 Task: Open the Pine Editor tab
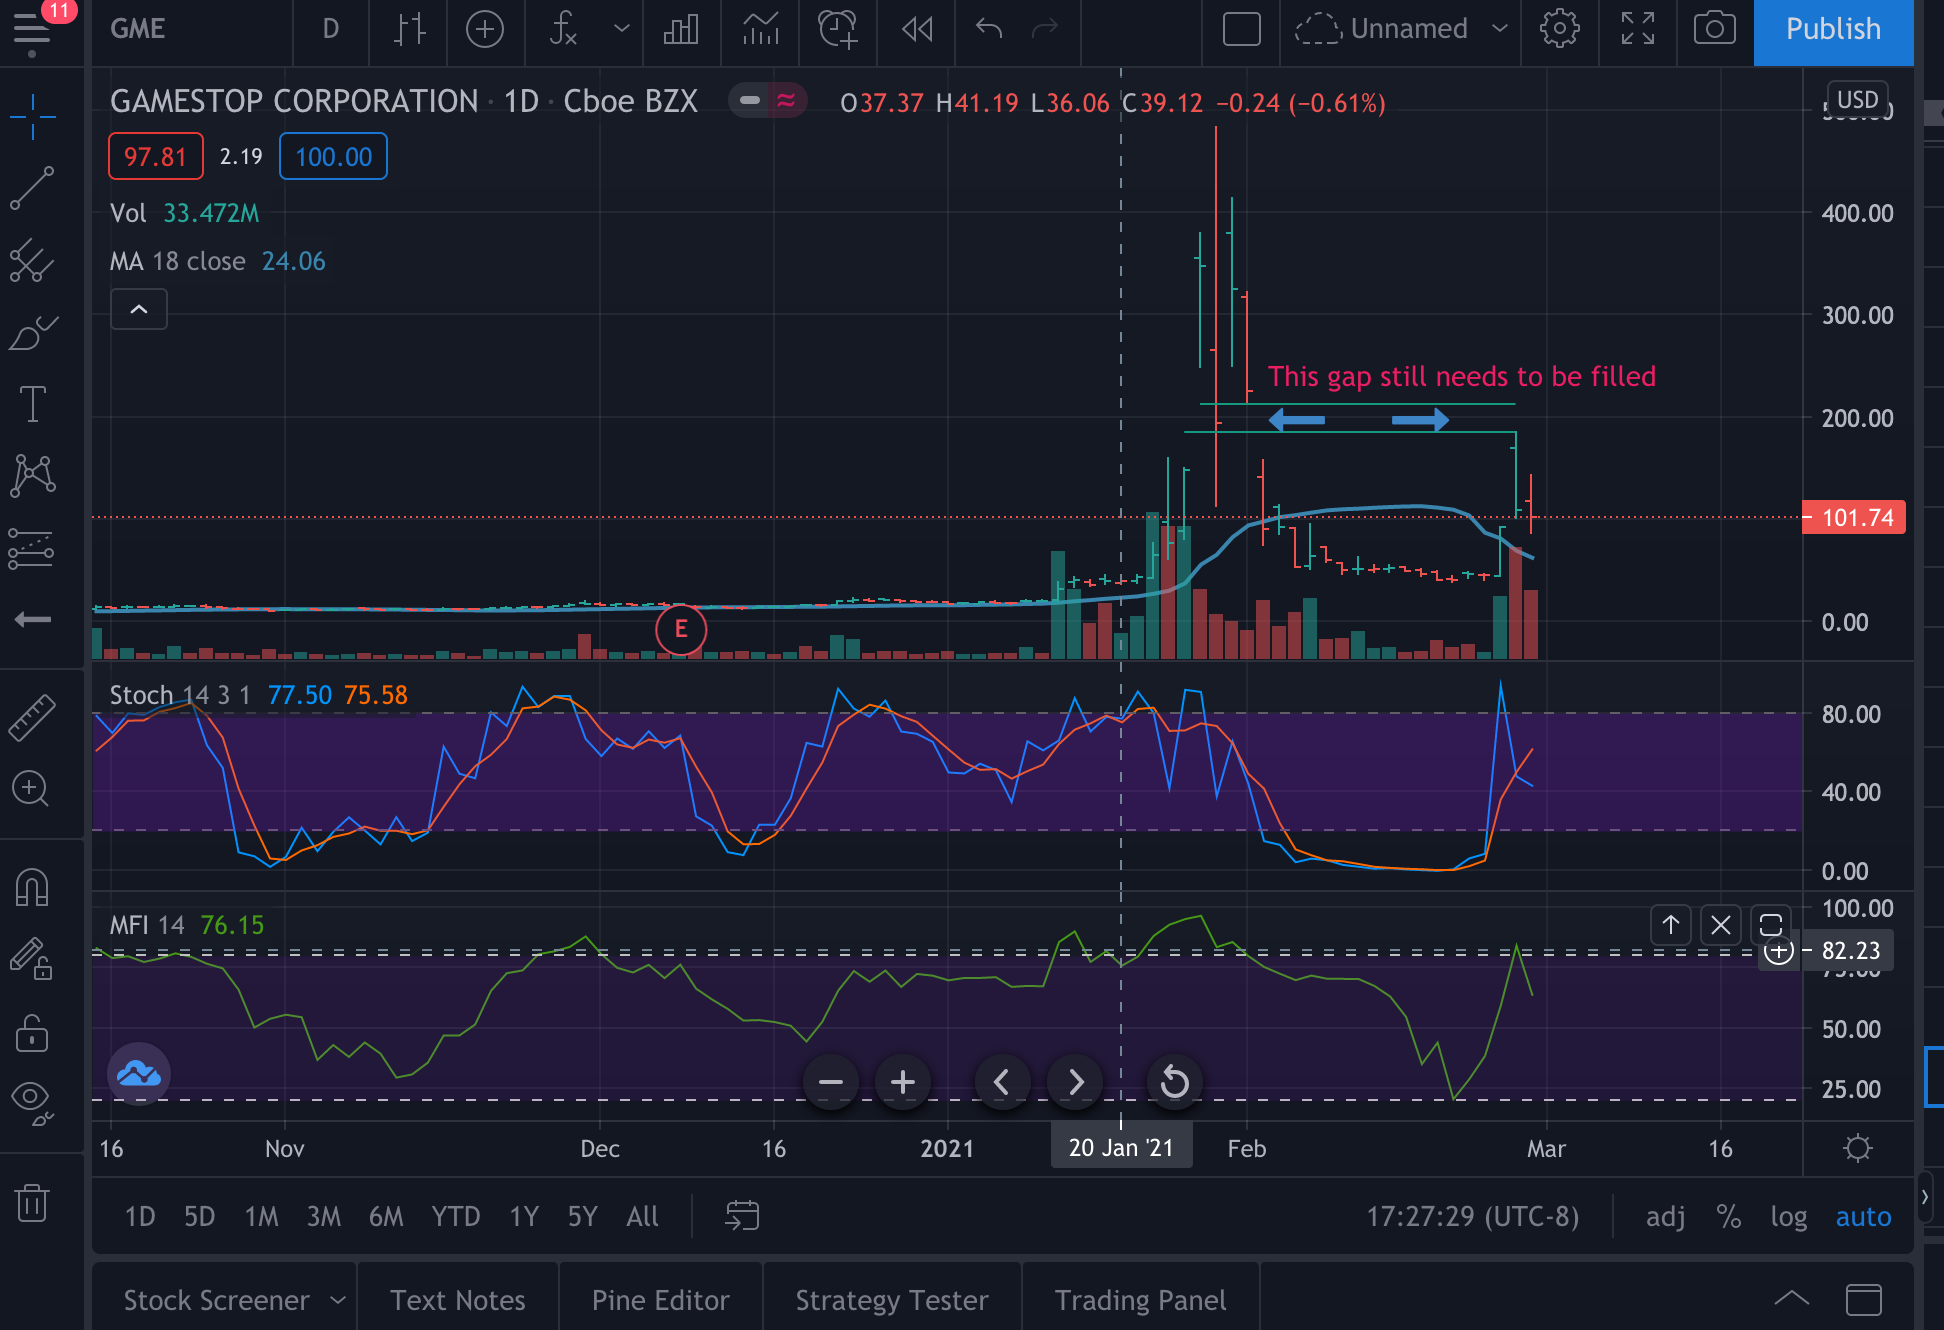[x=660, y=1300]
